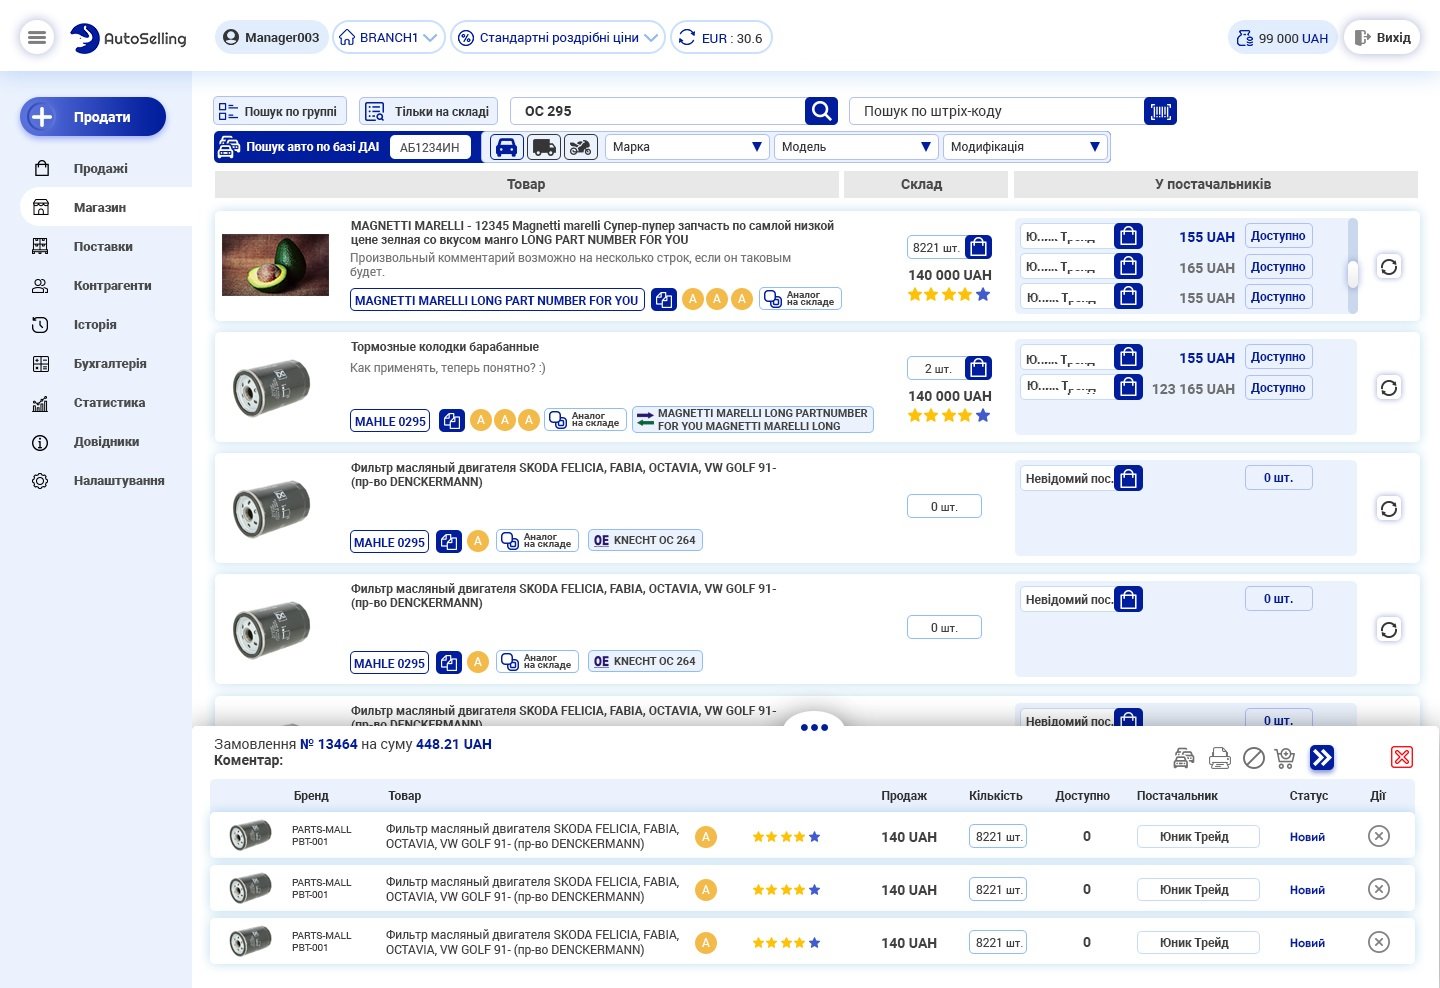Viewport: 1440px width, 988px height.
Task: Click the Товар column header
Action: [x=526, y=184]
